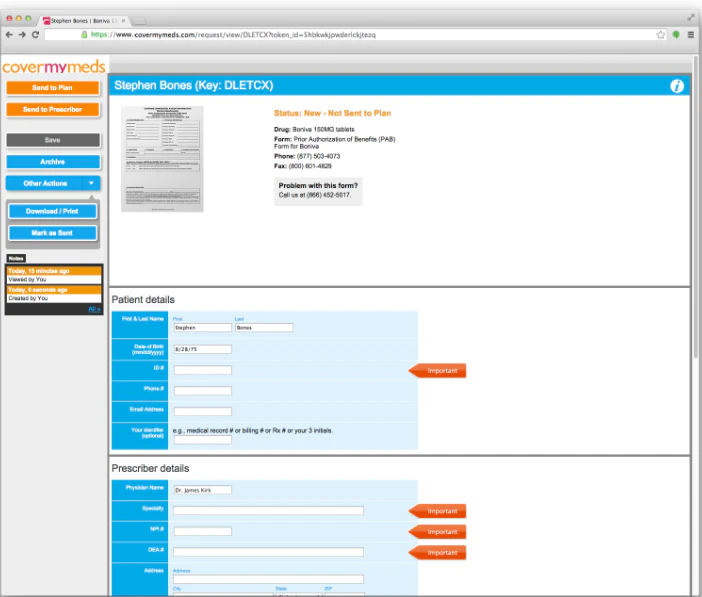
Task: Click Send to Prescriber button
Action: (x=53, y=109)
